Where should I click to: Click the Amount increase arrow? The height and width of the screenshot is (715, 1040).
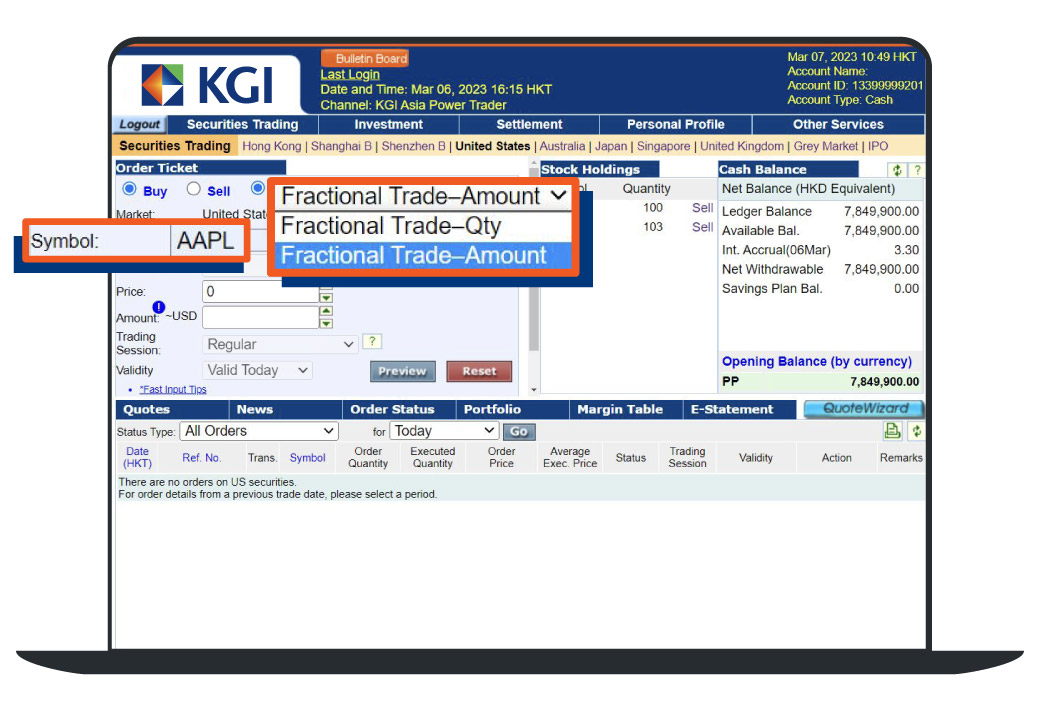point(326,312)
